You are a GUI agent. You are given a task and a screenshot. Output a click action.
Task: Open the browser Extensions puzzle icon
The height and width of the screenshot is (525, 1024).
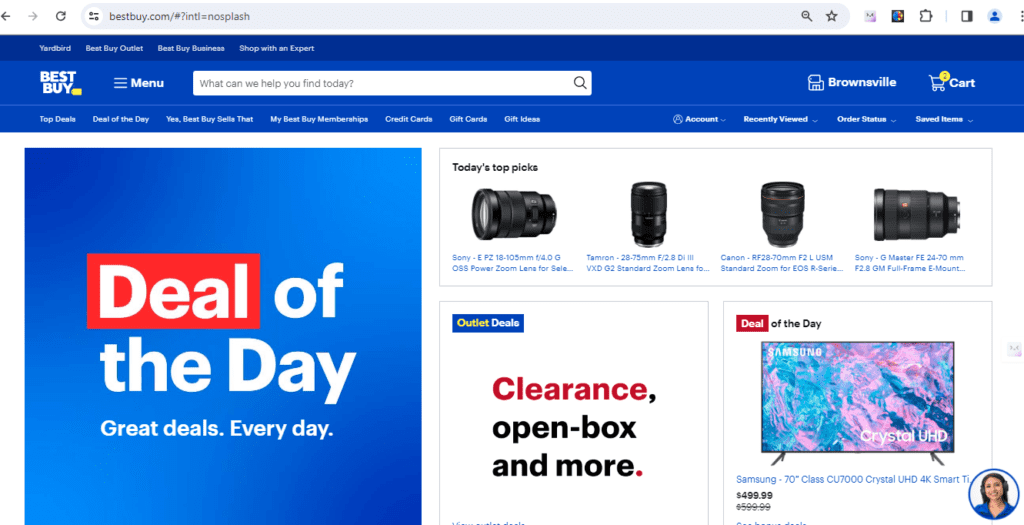click(x=926, y=16)
